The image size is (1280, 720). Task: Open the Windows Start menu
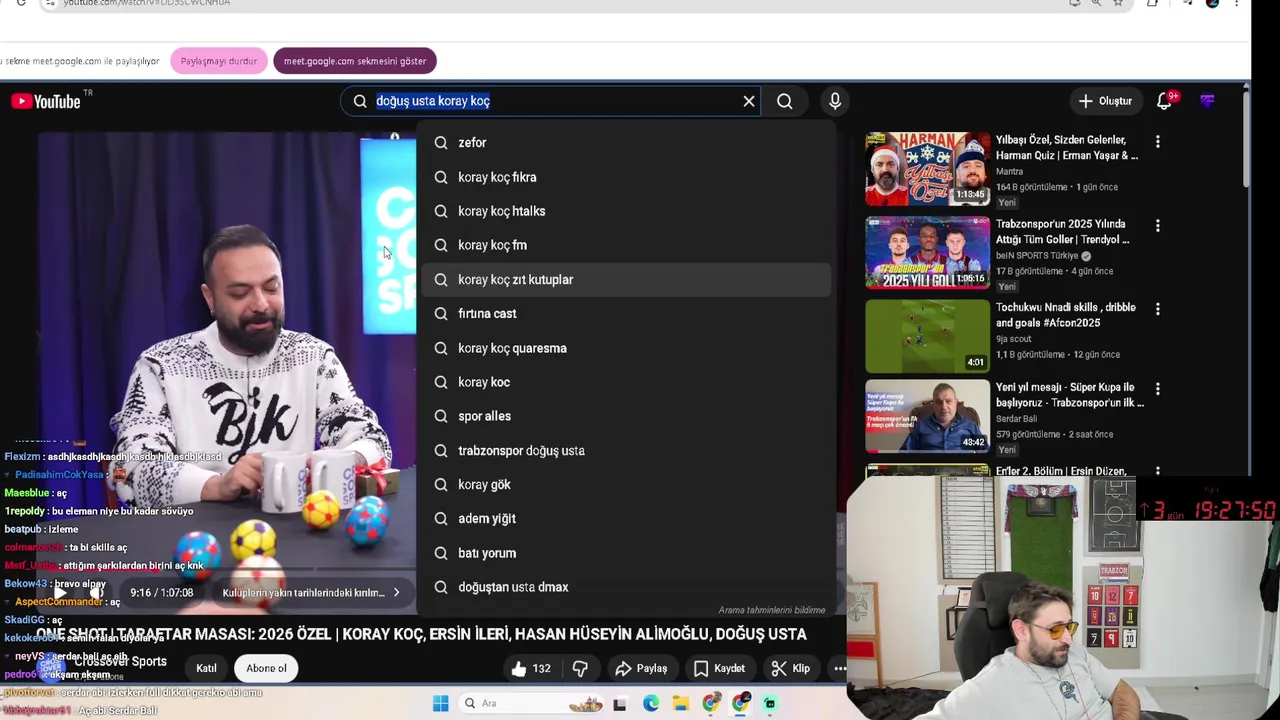pyautogui.click(x=440, y=704)
